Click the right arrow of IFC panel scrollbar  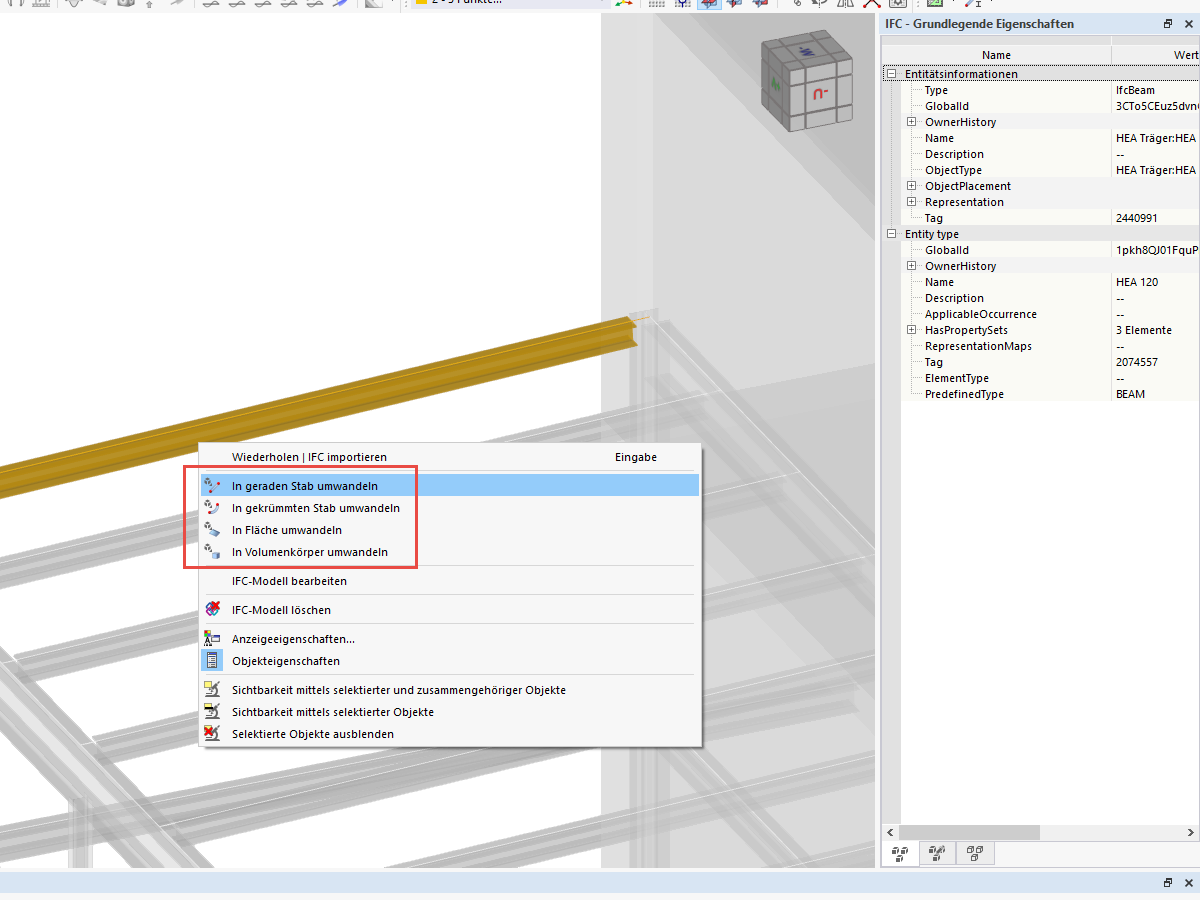tap(1191, 832)
